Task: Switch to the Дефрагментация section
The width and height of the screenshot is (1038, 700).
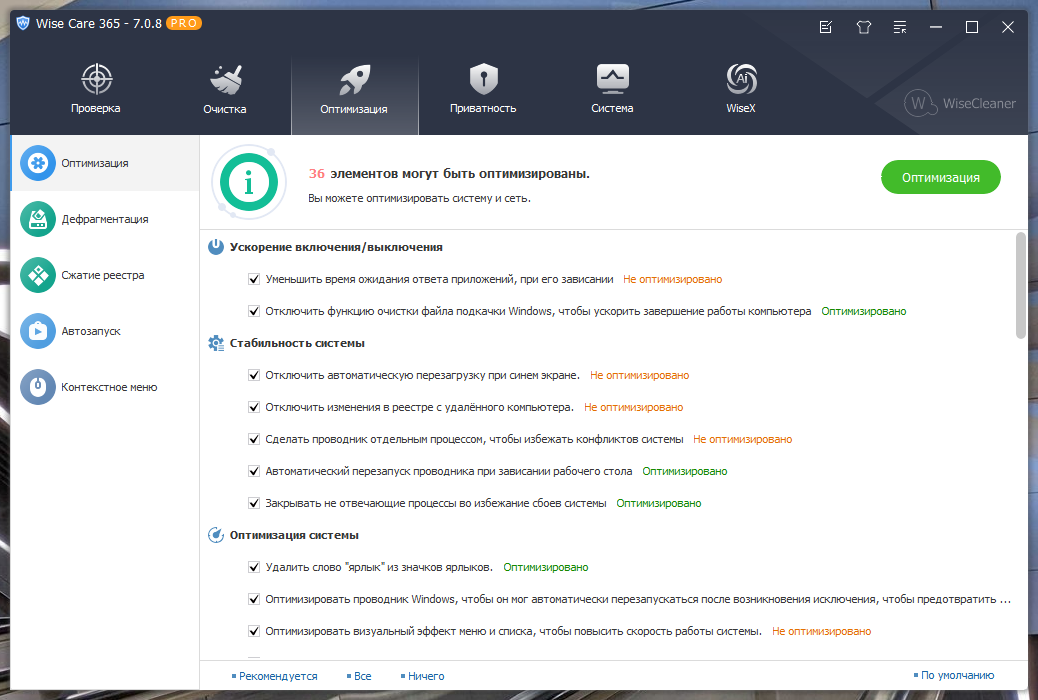Action: pyautogui.click(x=105, y=219)
